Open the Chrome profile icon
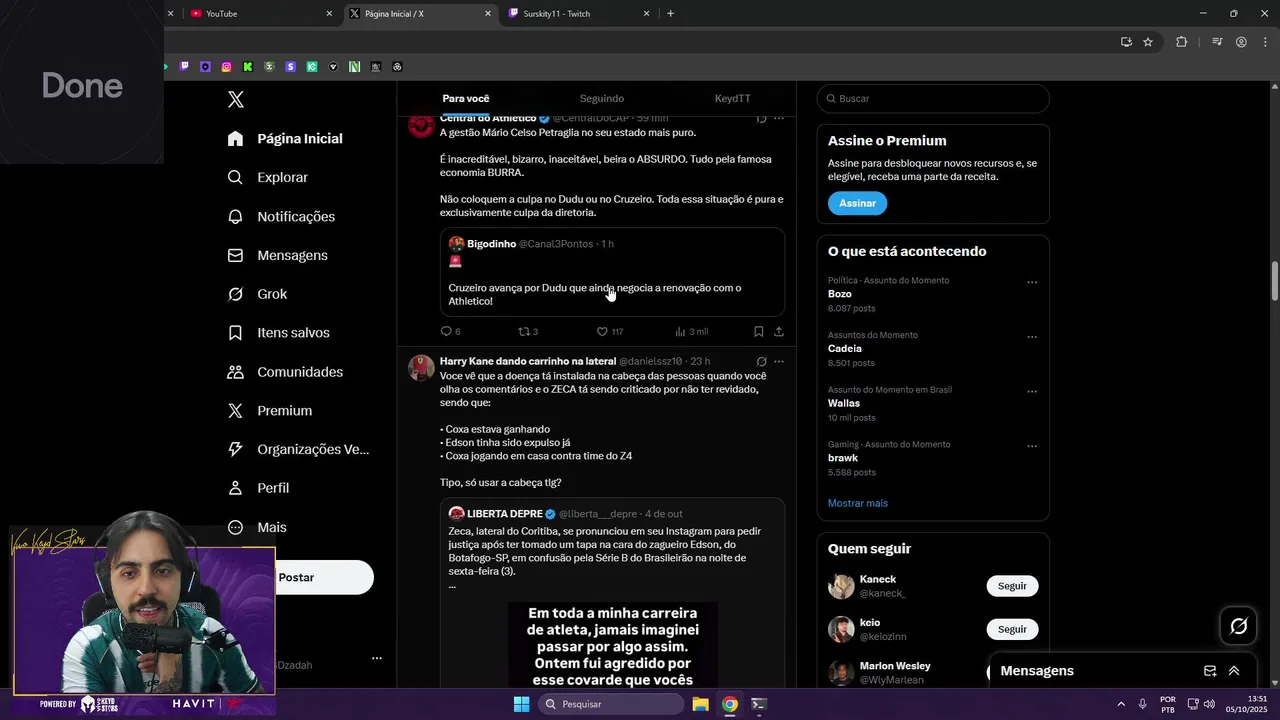This screenshot has width=1280, height=720. tap(1241, 42)
